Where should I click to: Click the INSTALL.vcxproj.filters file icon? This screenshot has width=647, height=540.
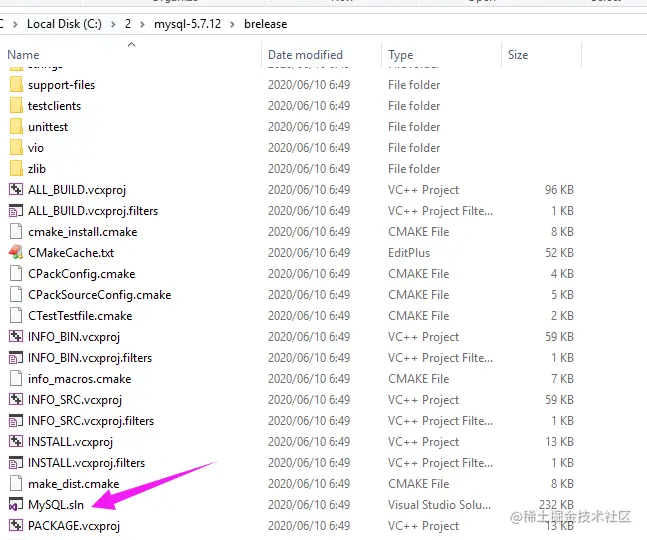click(x=16, y=463)
